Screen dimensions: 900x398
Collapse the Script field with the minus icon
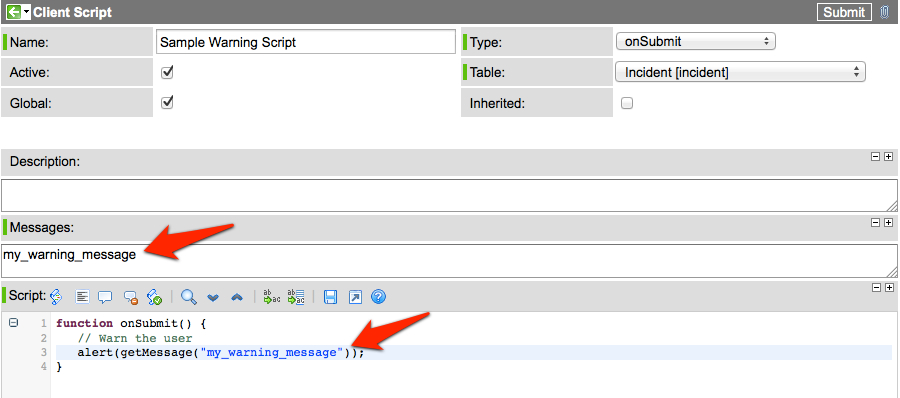point(875,288)
